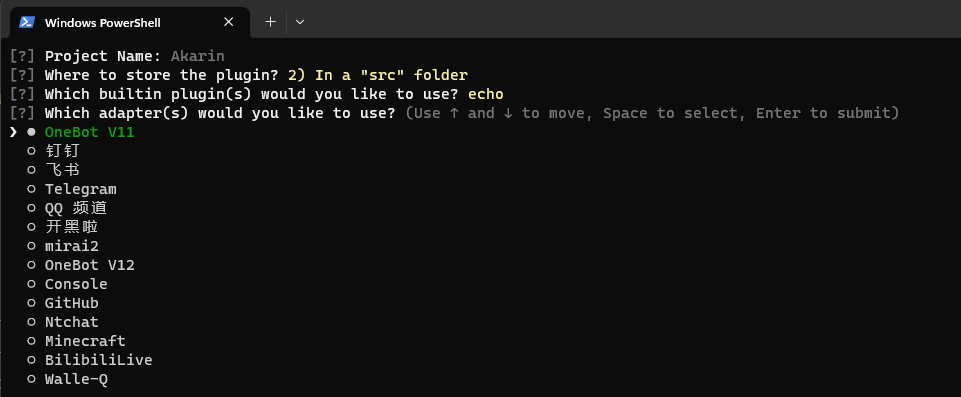Select the GitHub adapter entry
961x397 pixels.
coord(72,303)
